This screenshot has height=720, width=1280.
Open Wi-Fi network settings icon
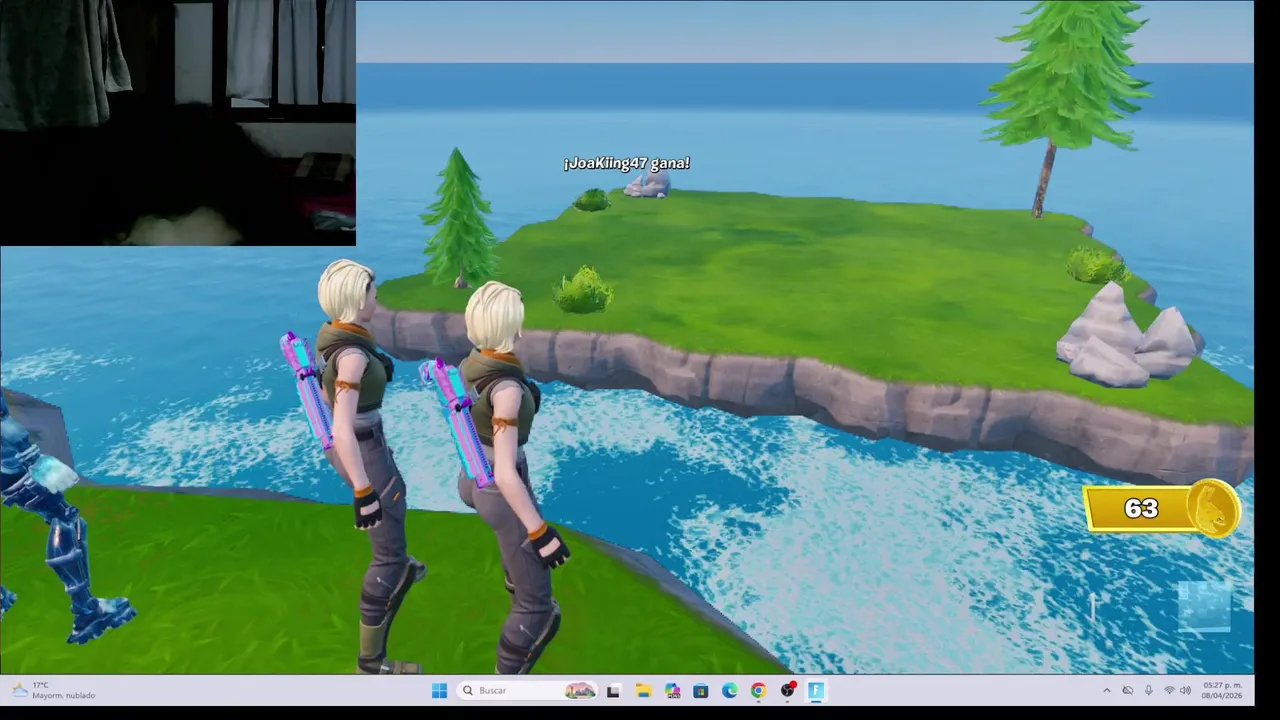(x=1169, y=690)
